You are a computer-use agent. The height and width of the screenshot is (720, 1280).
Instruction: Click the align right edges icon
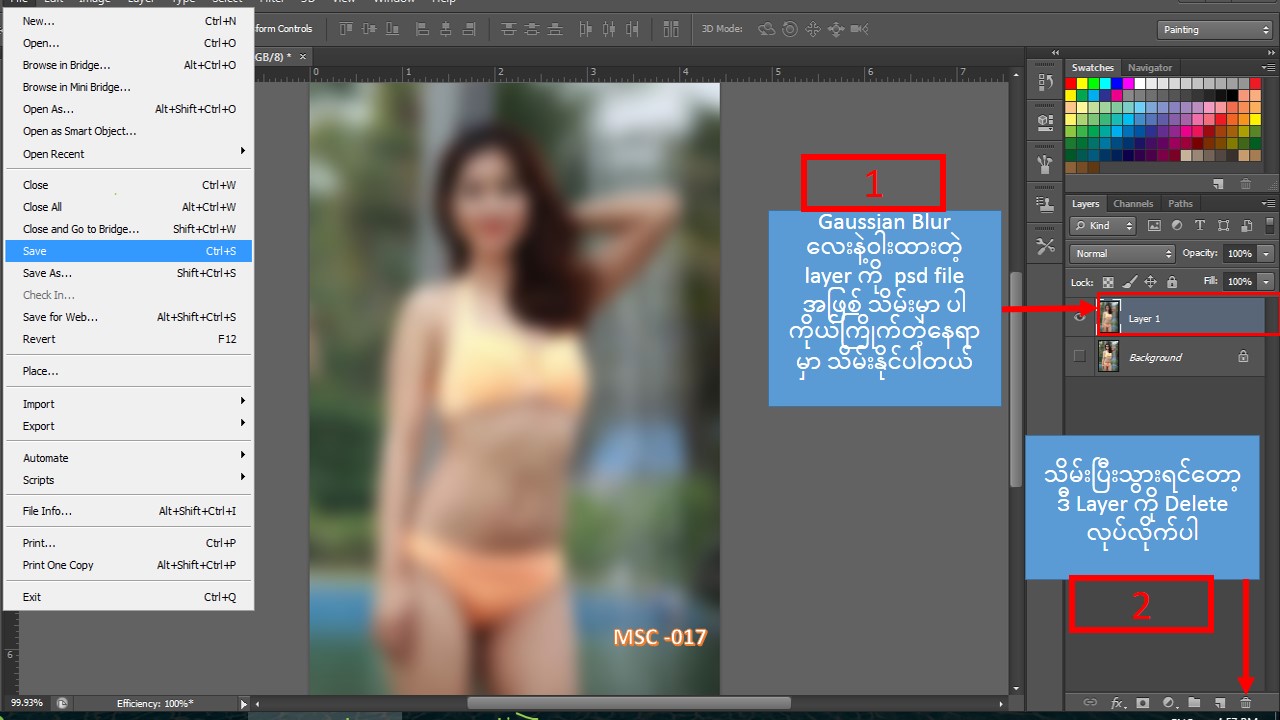(469, 29)
